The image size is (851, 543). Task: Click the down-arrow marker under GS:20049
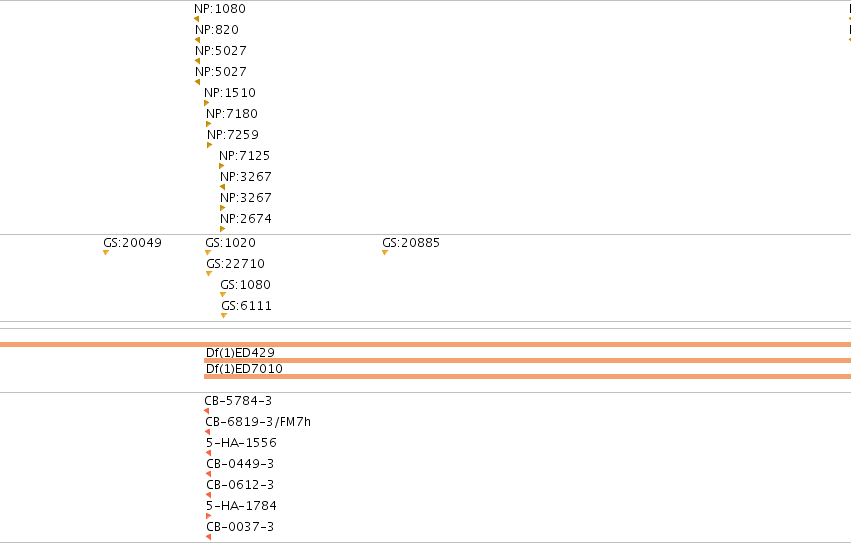coord(106,252)
